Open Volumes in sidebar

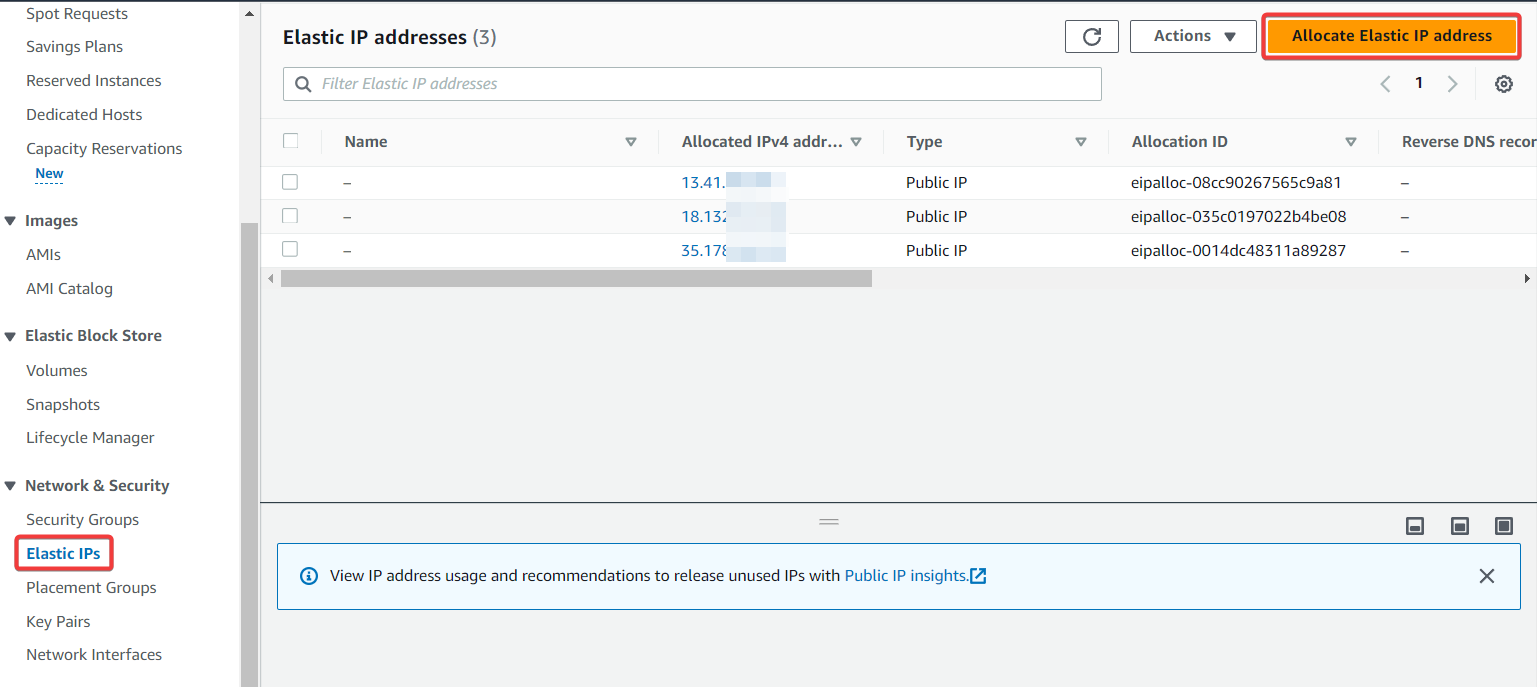coord(57,371)
